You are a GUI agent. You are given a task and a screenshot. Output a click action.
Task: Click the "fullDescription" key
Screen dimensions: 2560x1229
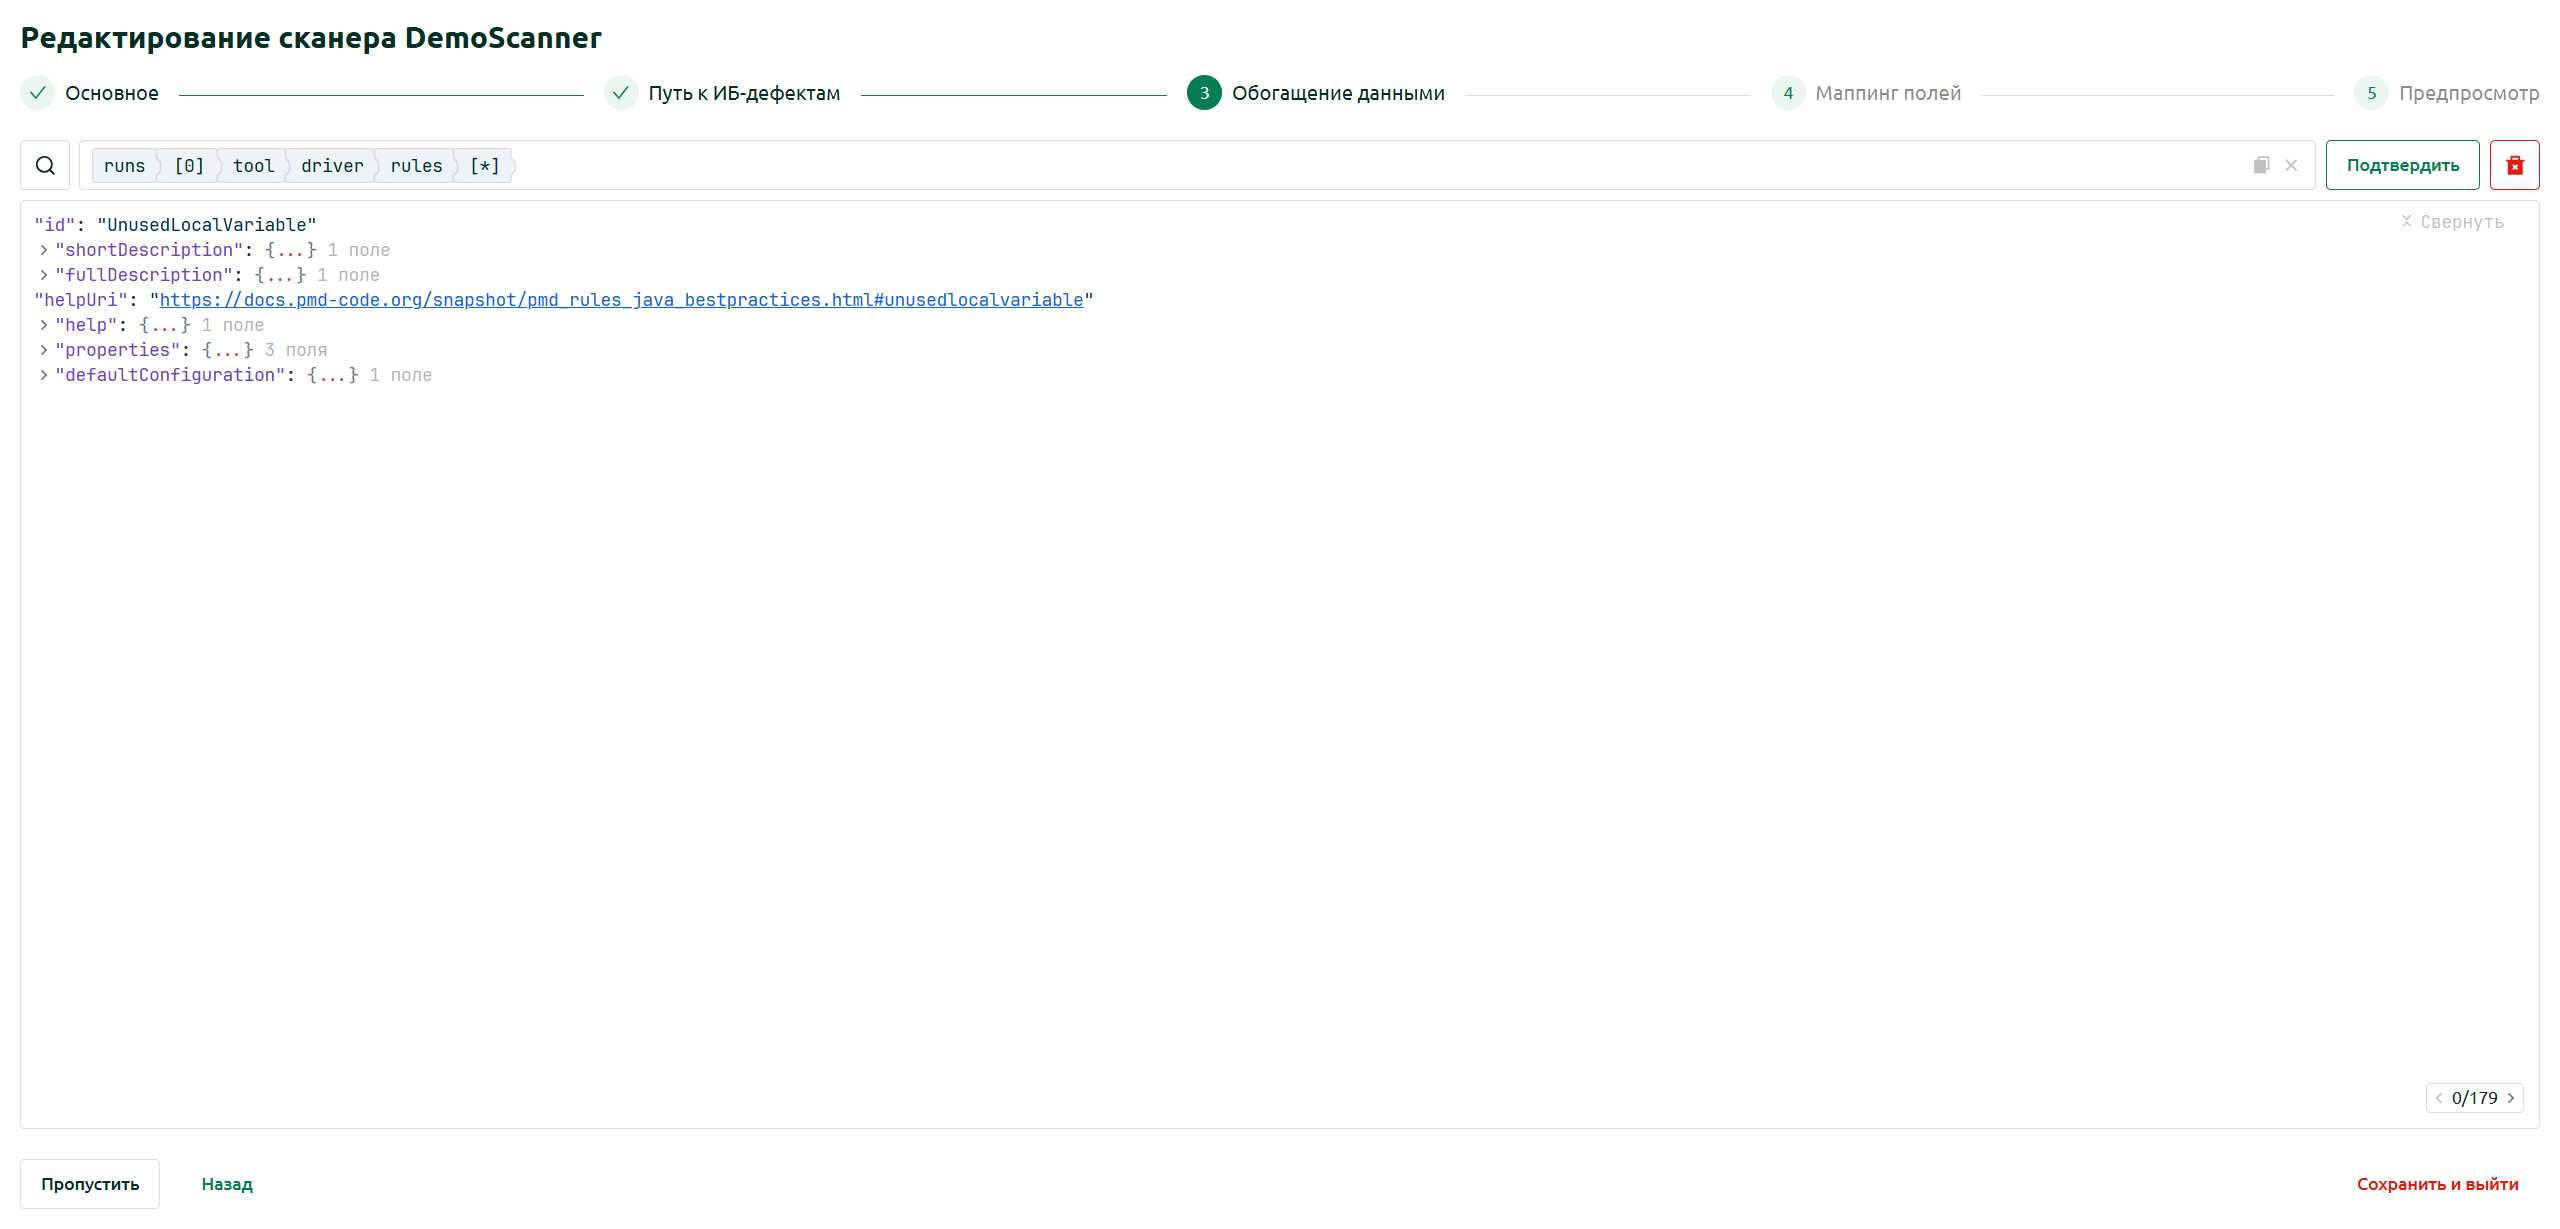[x=144, y=275]
